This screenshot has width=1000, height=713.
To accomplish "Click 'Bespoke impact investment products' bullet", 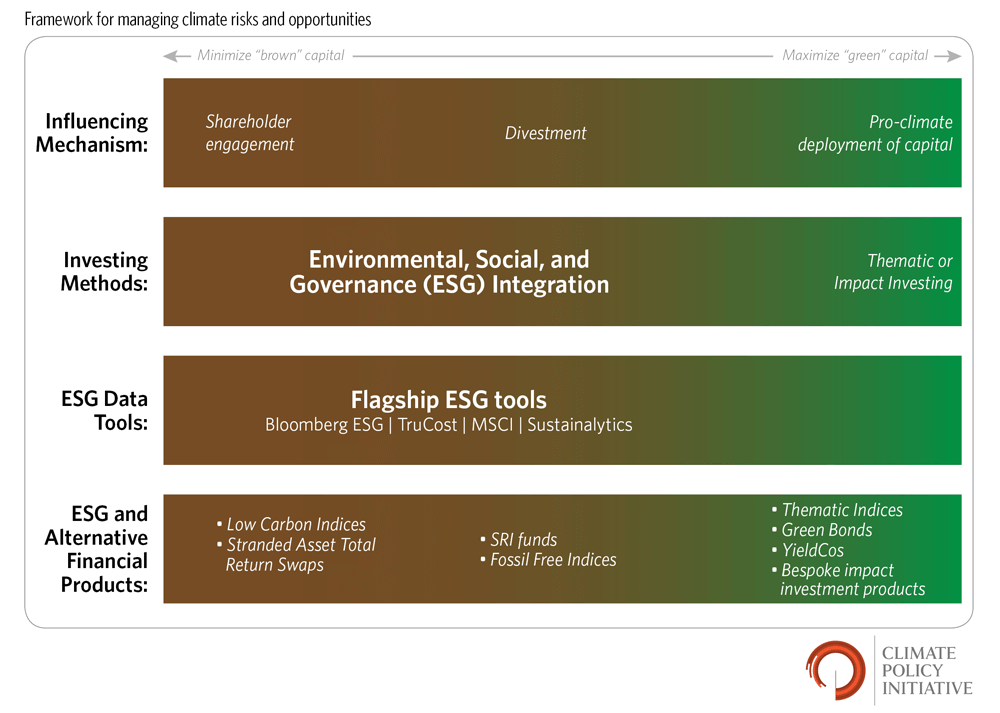I will (848, 579).
